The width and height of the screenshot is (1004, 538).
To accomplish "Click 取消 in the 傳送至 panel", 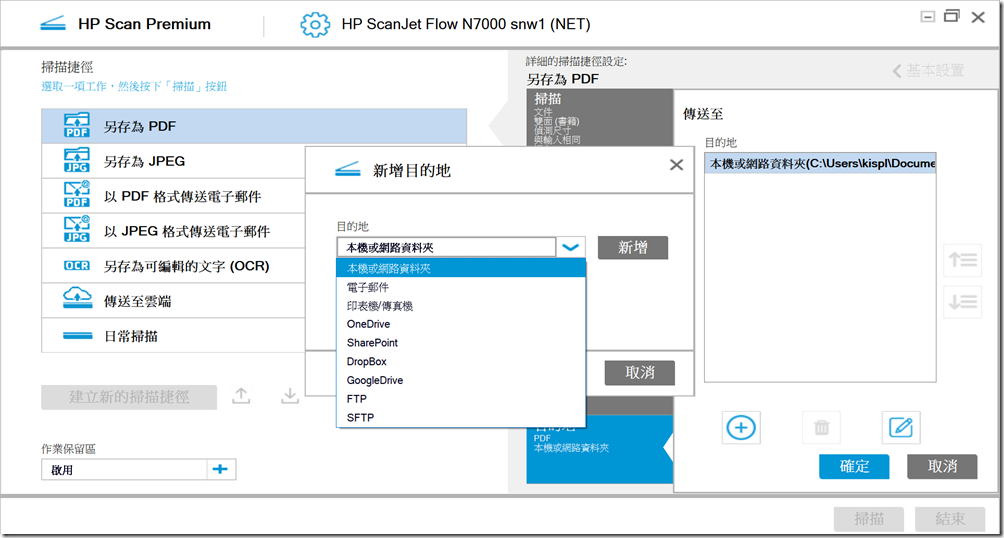I will click(x=942, y=466).
